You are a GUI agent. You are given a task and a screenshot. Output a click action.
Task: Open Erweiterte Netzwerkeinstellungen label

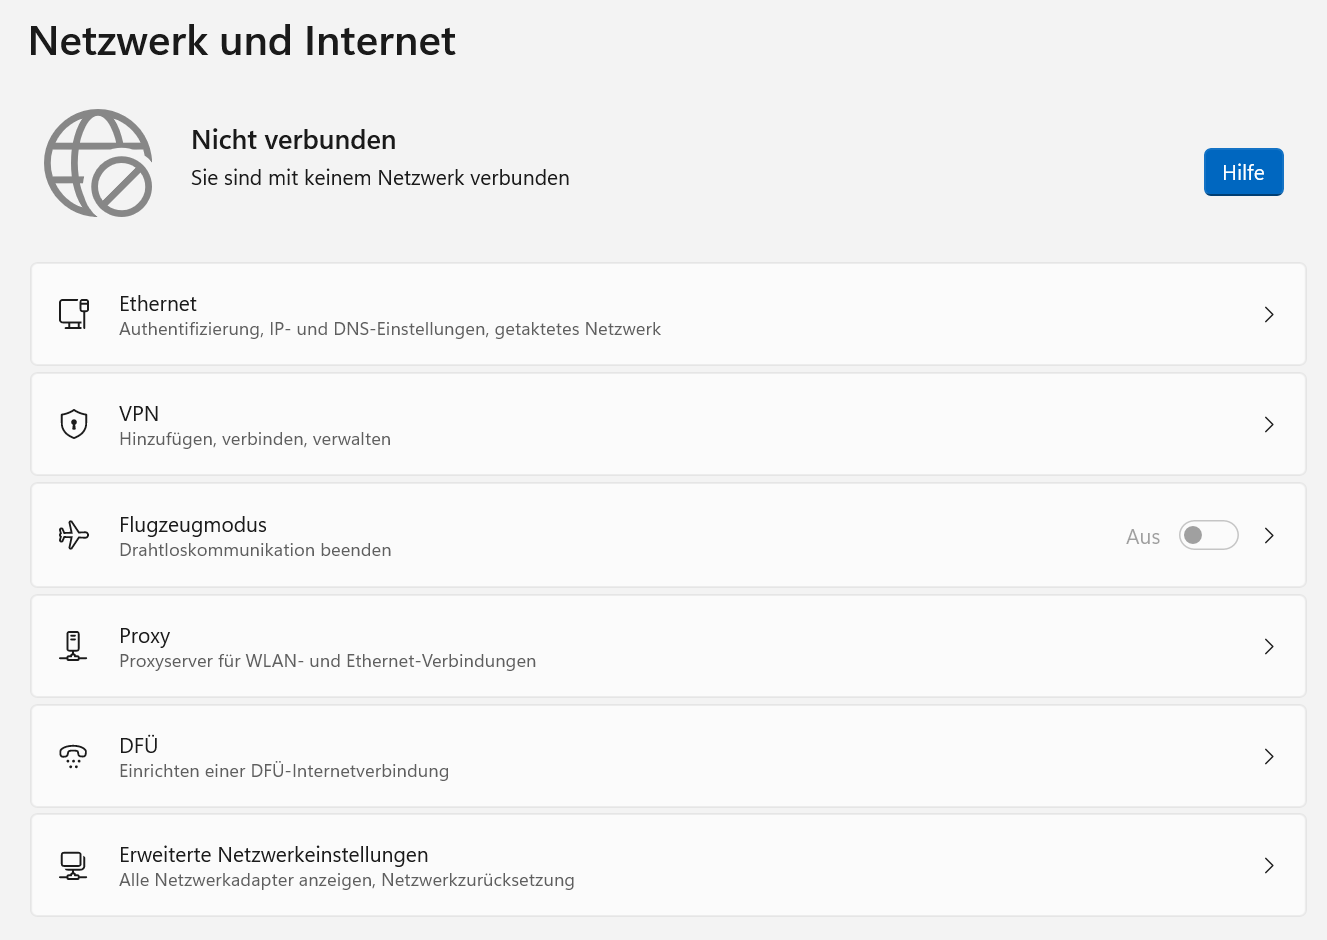(x=273, y=855)
